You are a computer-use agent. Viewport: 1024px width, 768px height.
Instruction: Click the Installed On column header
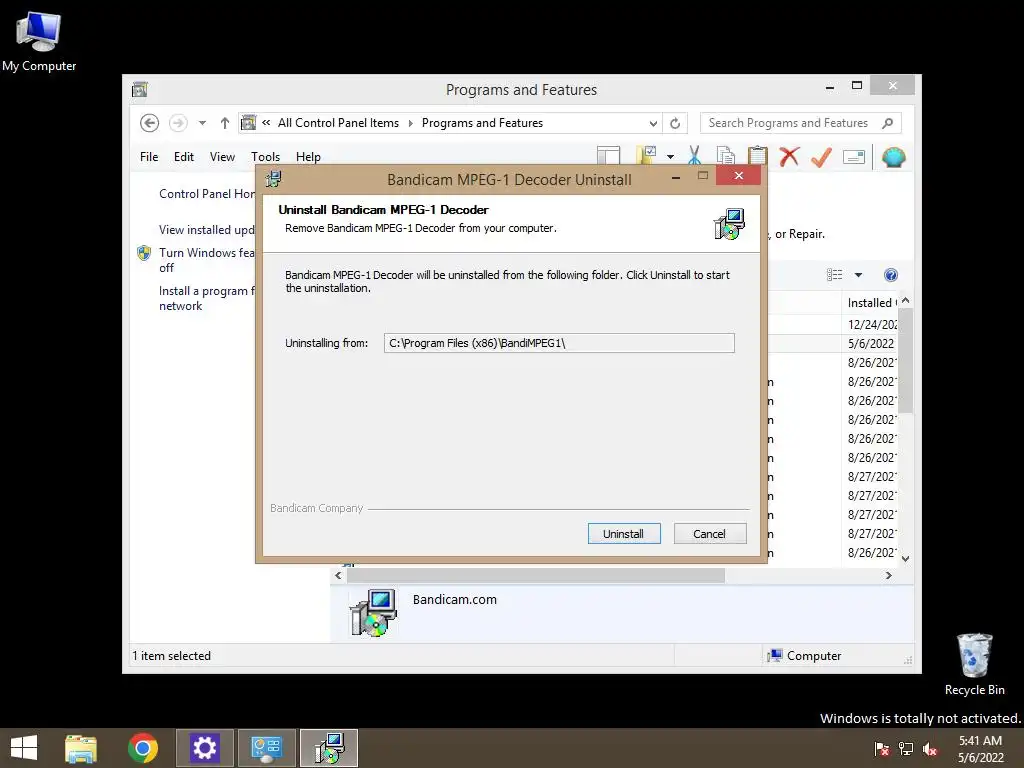click(x=871, y=303)
